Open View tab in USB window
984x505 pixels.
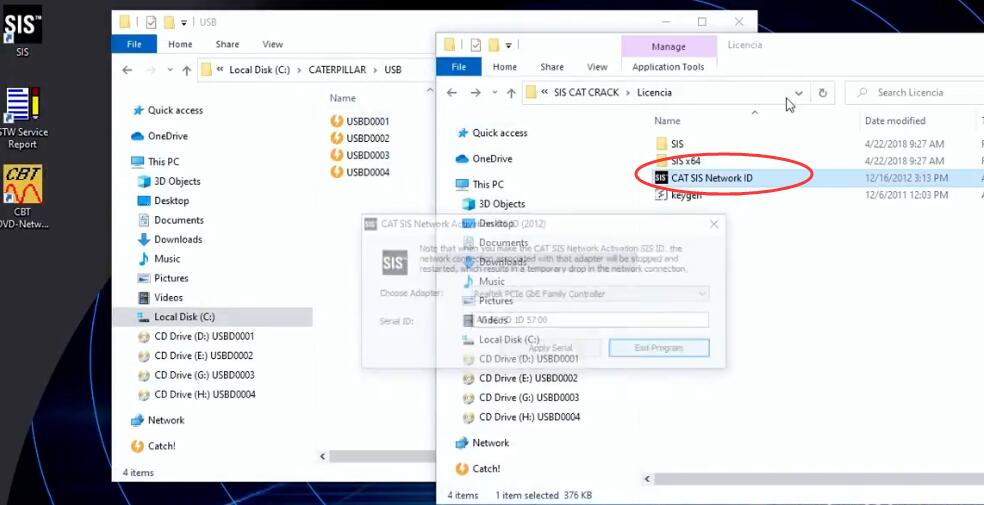(272, 45)
